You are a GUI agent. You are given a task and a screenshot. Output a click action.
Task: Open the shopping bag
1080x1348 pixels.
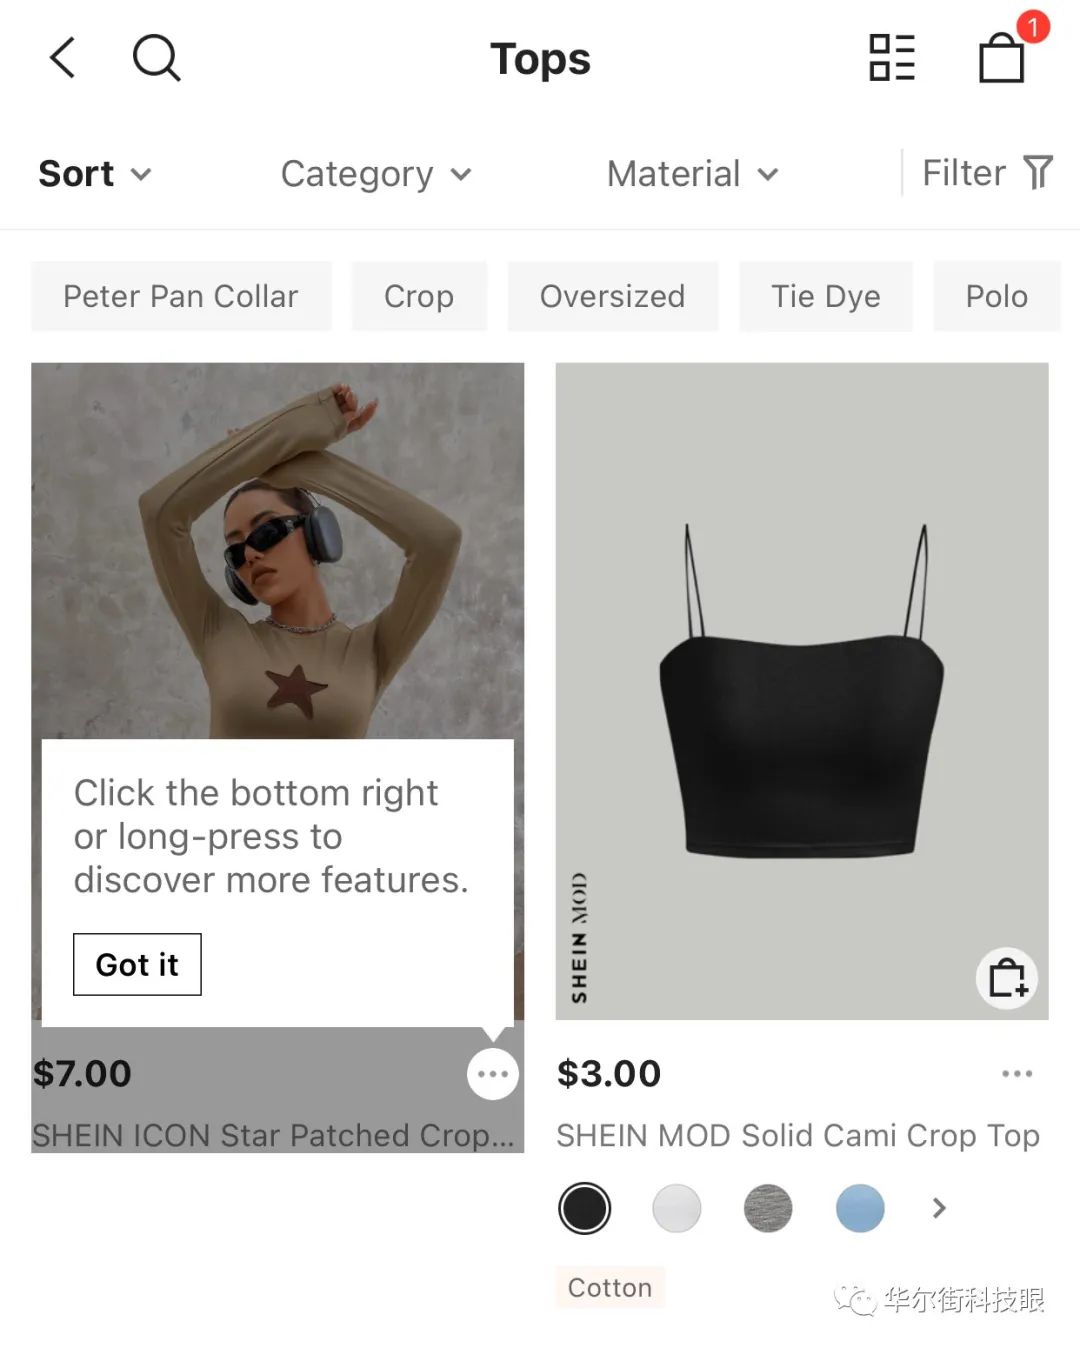pos(1002,58)
